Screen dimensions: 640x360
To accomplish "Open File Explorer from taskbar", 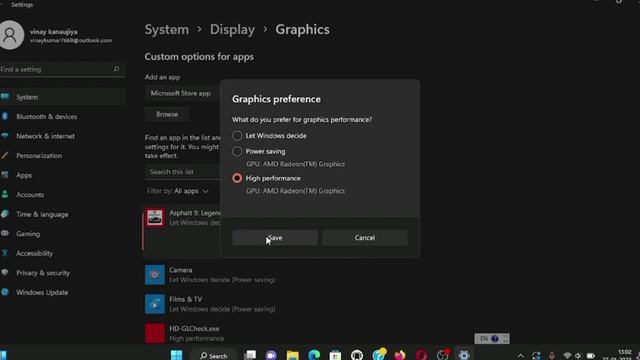I will tap(292, 355).
